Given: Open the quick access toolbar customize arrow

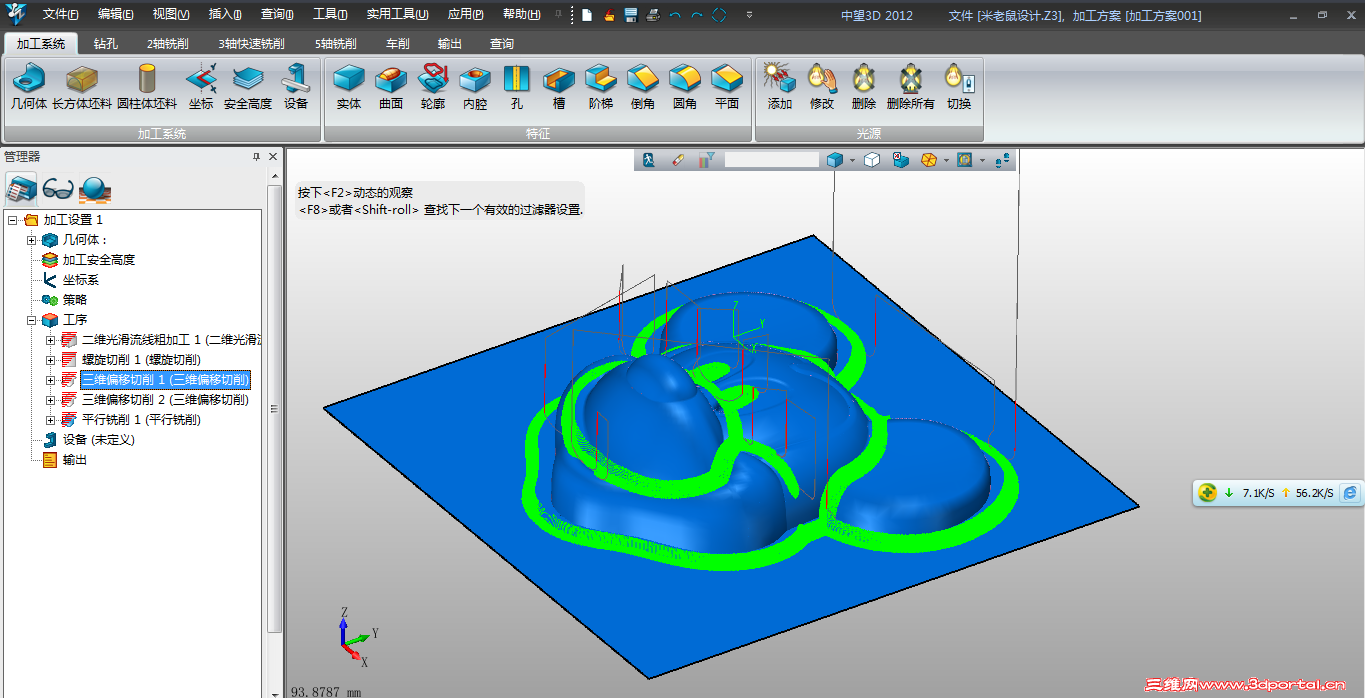Looking at the screenshot, I should pos(750,16).
